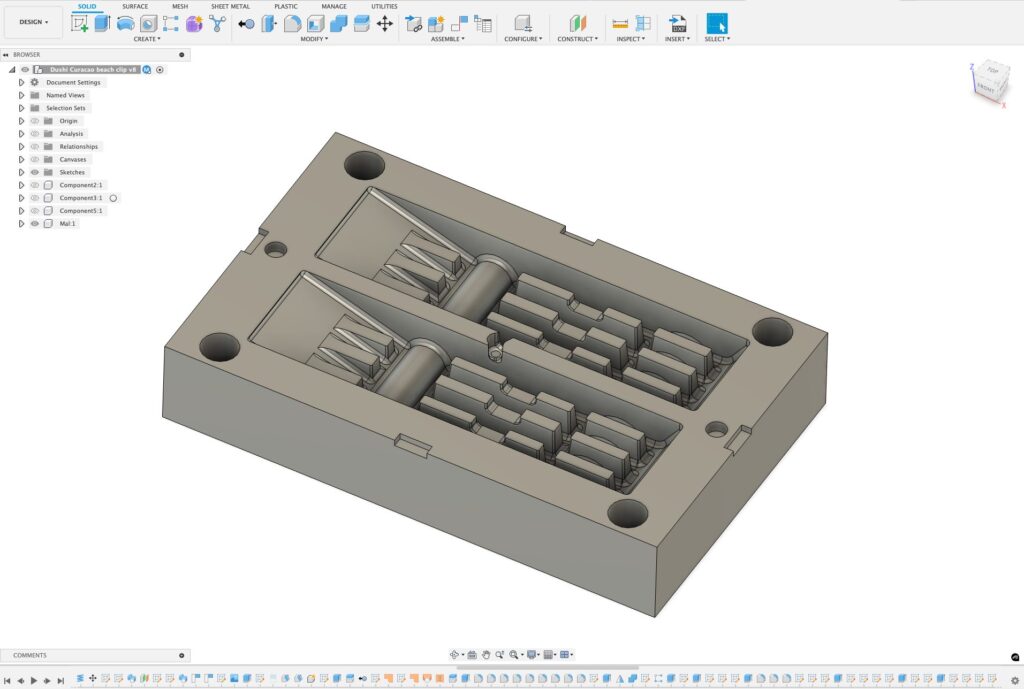Switch to the MESH tab

pos(180,7)
